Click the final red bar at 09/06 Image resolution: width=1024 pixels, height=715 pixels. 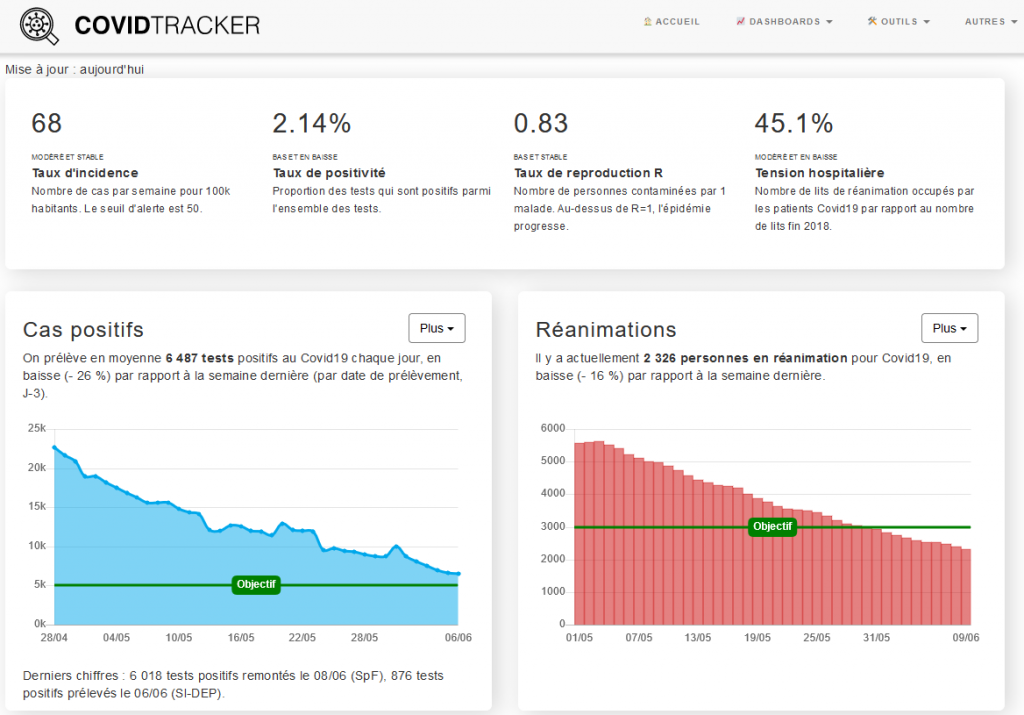(967, 586)
